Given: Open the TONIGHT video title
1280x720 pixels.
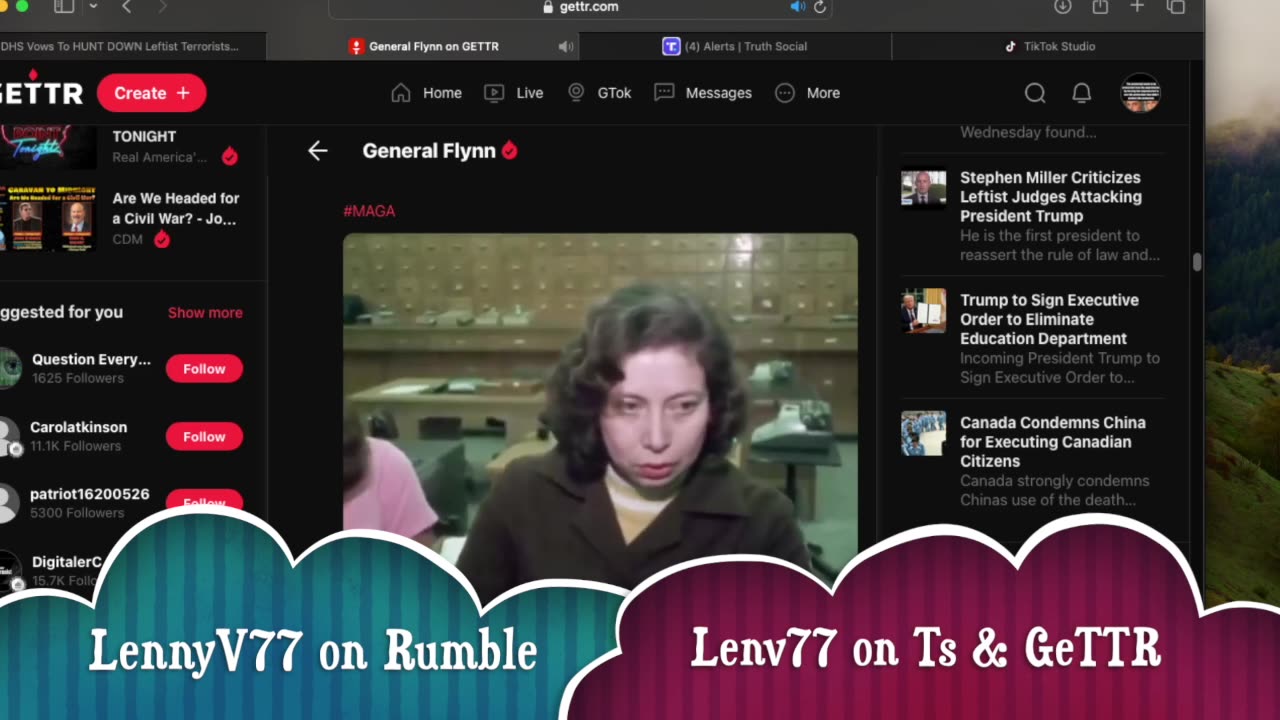Looking at the screenshot, I should (144, 137).
